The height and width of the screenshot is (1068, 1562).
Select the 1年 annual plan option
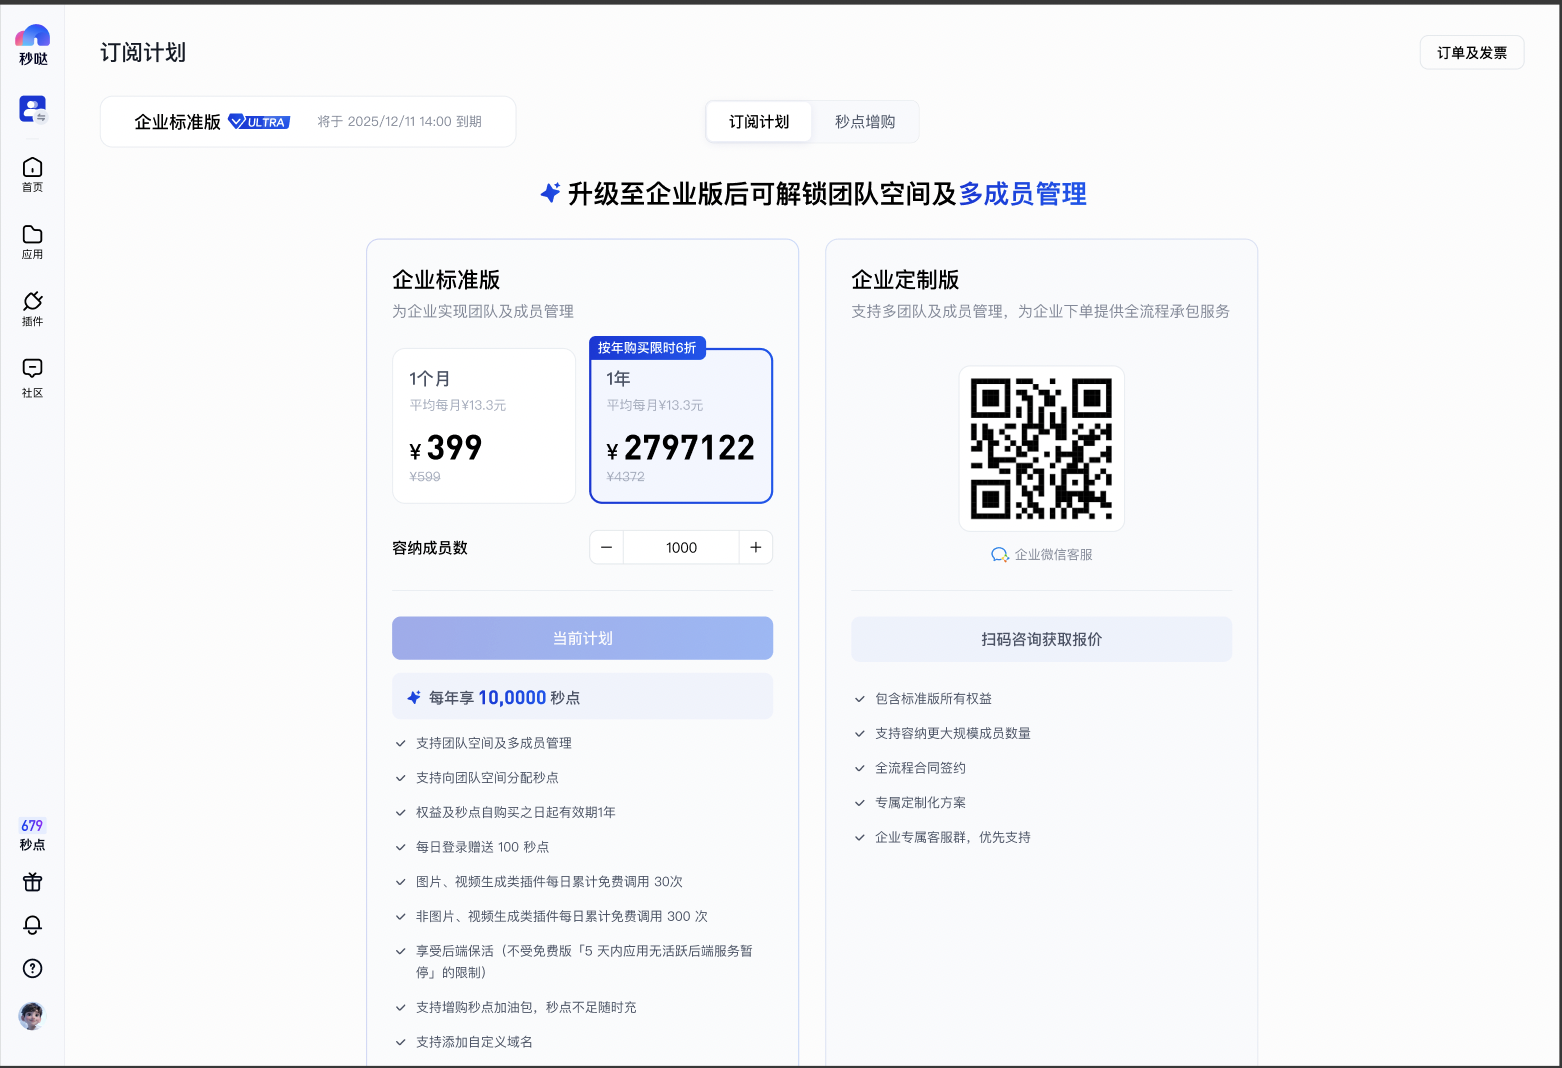681,426
